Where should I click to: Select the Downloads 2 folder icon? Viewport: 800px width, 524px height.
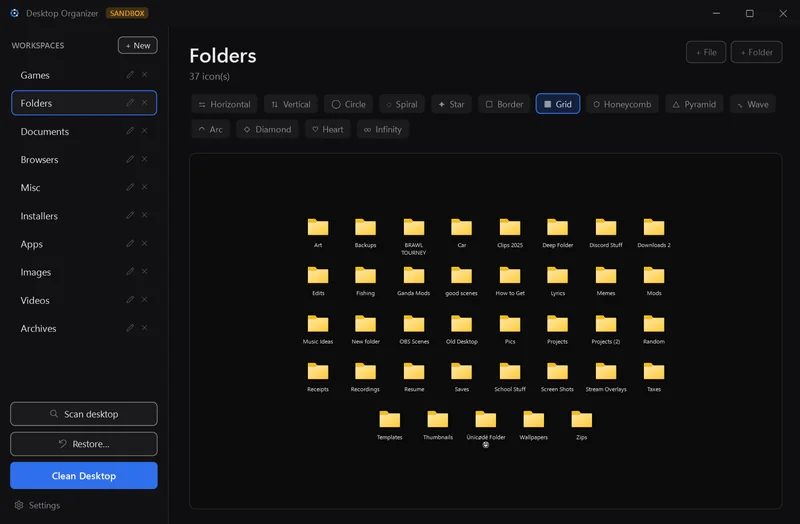pos(654,227)
